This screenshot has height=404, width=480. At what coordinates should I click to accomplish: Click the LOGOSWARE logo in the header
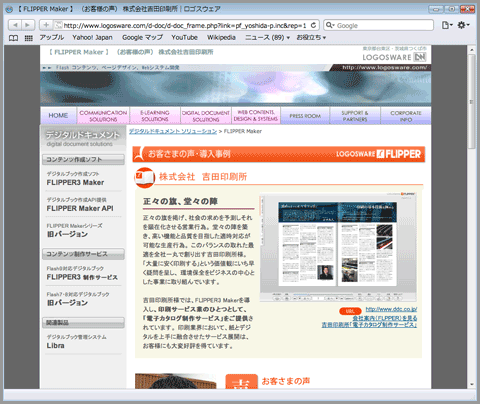[394, 57]
